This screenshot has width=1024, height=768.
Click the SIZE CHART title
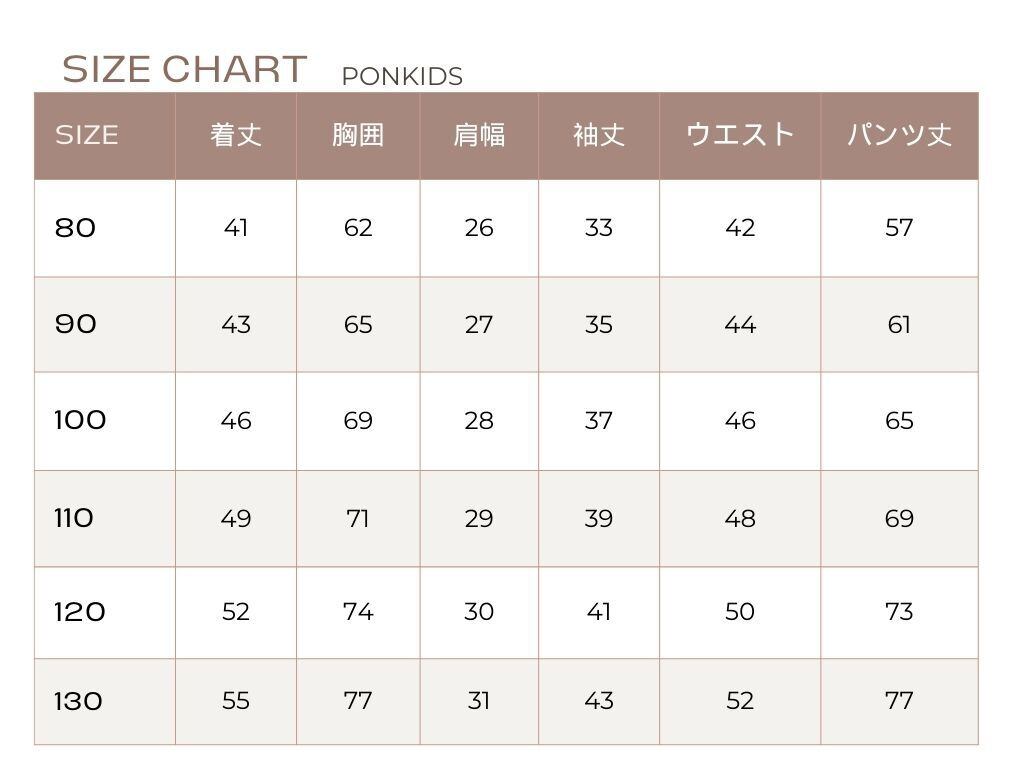184,70
